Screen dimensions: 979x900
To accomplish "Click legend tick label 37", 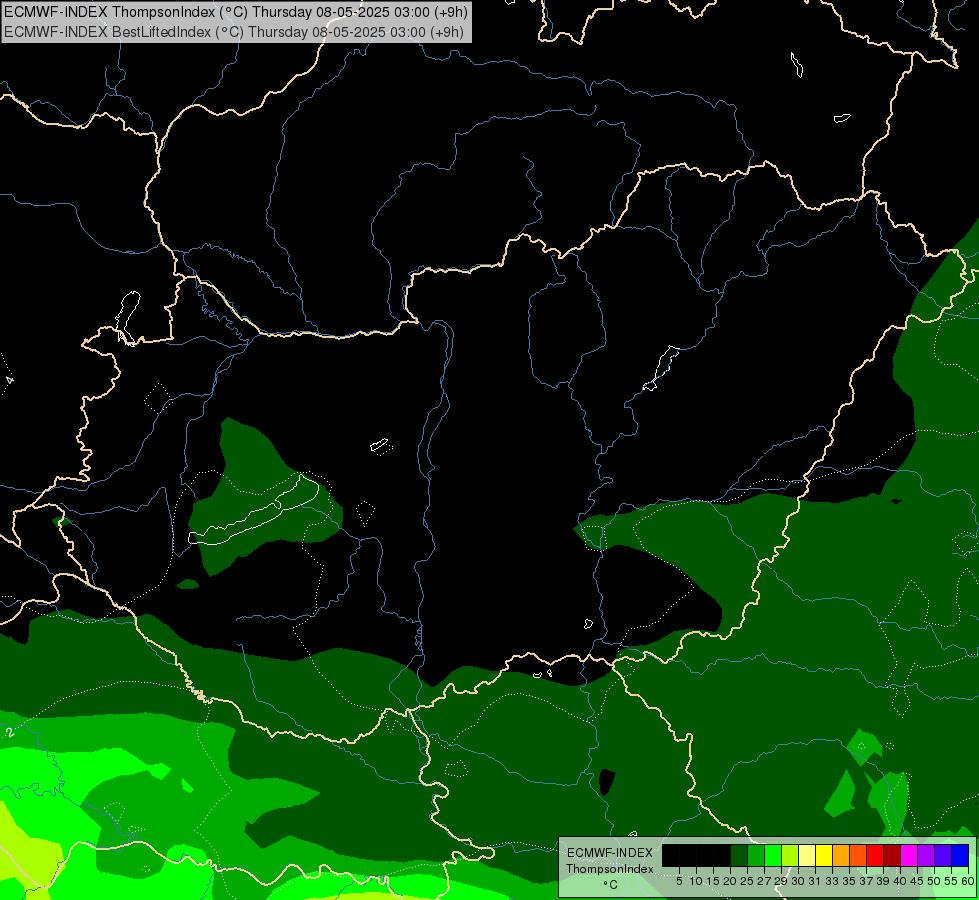I will 867,881.
